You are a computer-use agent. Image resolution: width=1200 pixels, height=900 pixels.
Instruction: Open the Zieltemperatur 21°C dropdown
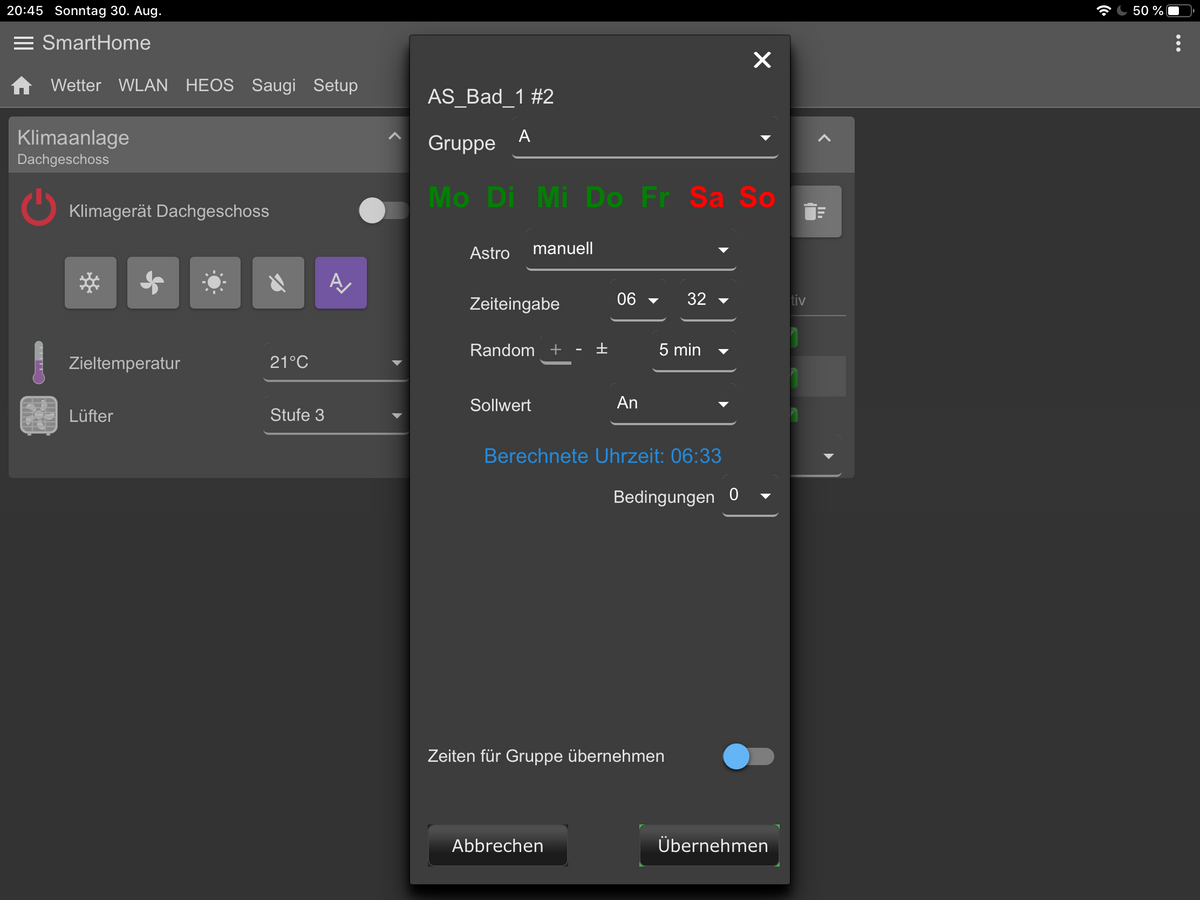(x=336, y=363)
